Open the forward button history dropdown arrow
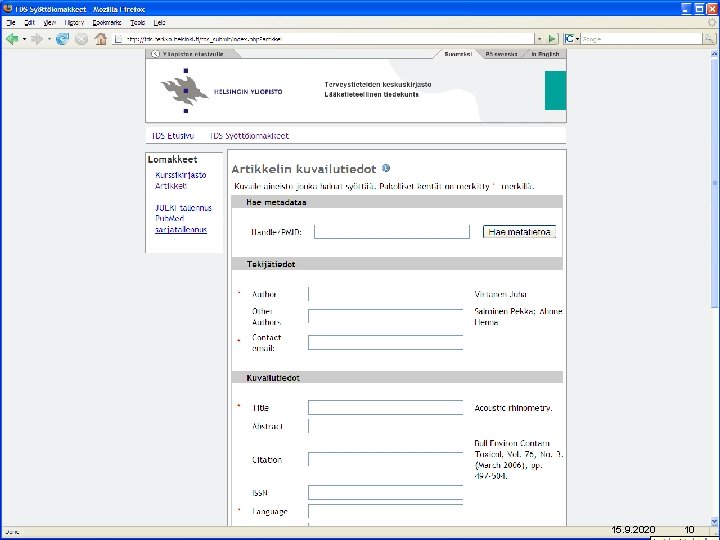This screenshot has width=720, height=540. pyautogui.click(x=49, y=39)
